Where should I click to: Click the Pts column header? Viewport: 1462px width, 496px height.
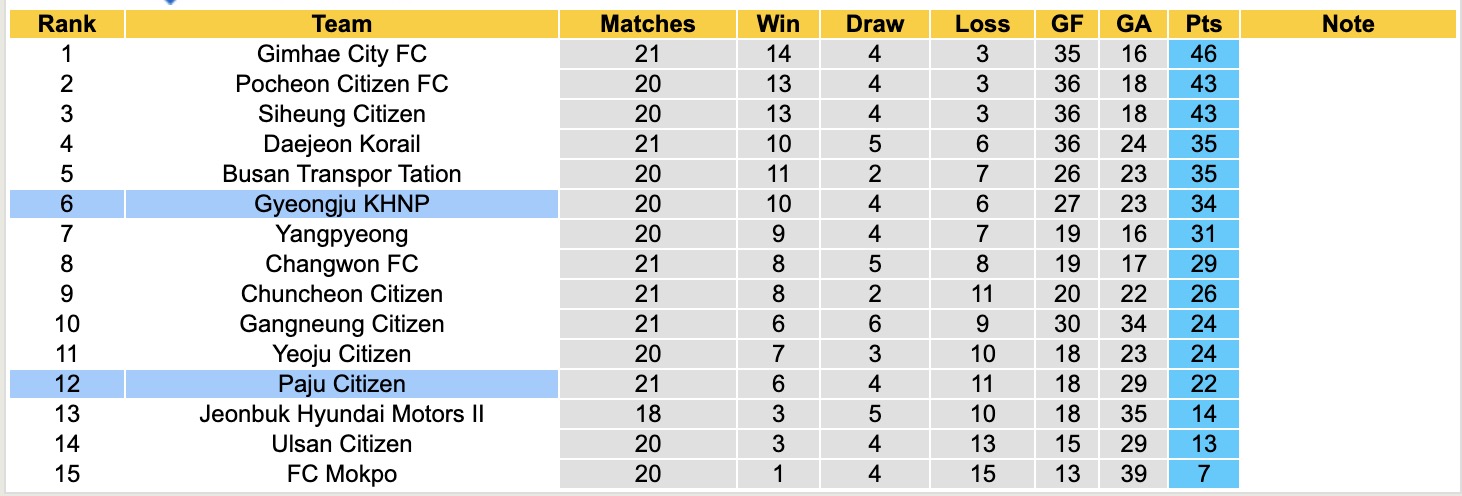1203,24
